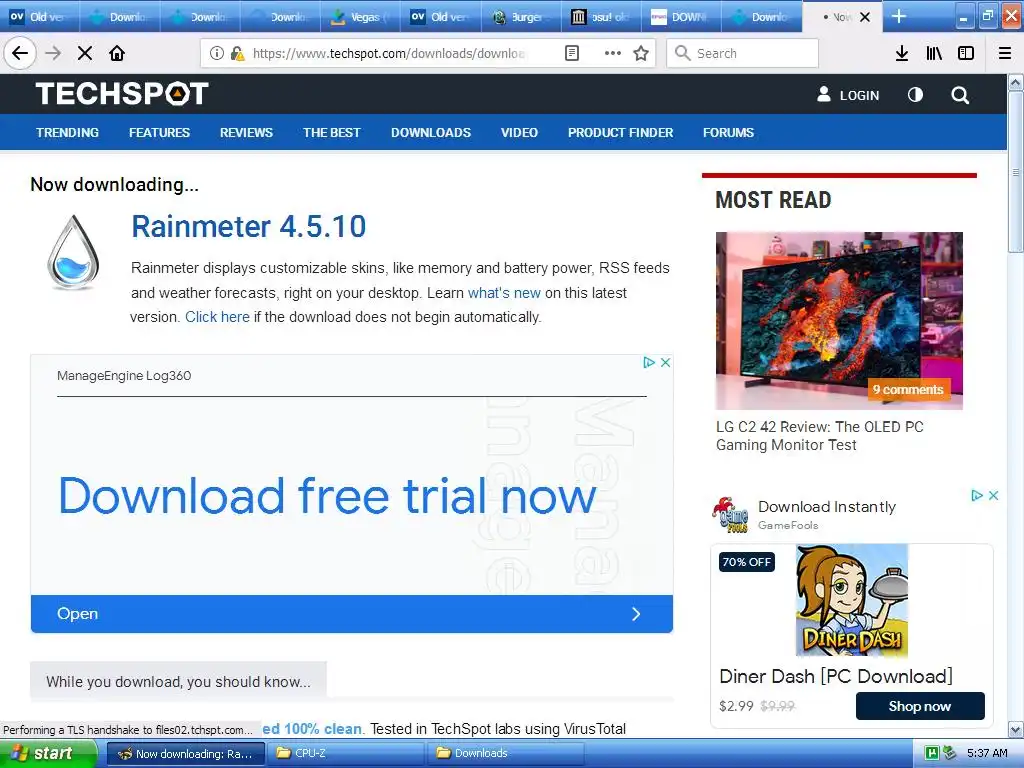This screenshot has width=1024, height=768.
Task: Click the Open button's chevron arrow
Action: point(636,614)
